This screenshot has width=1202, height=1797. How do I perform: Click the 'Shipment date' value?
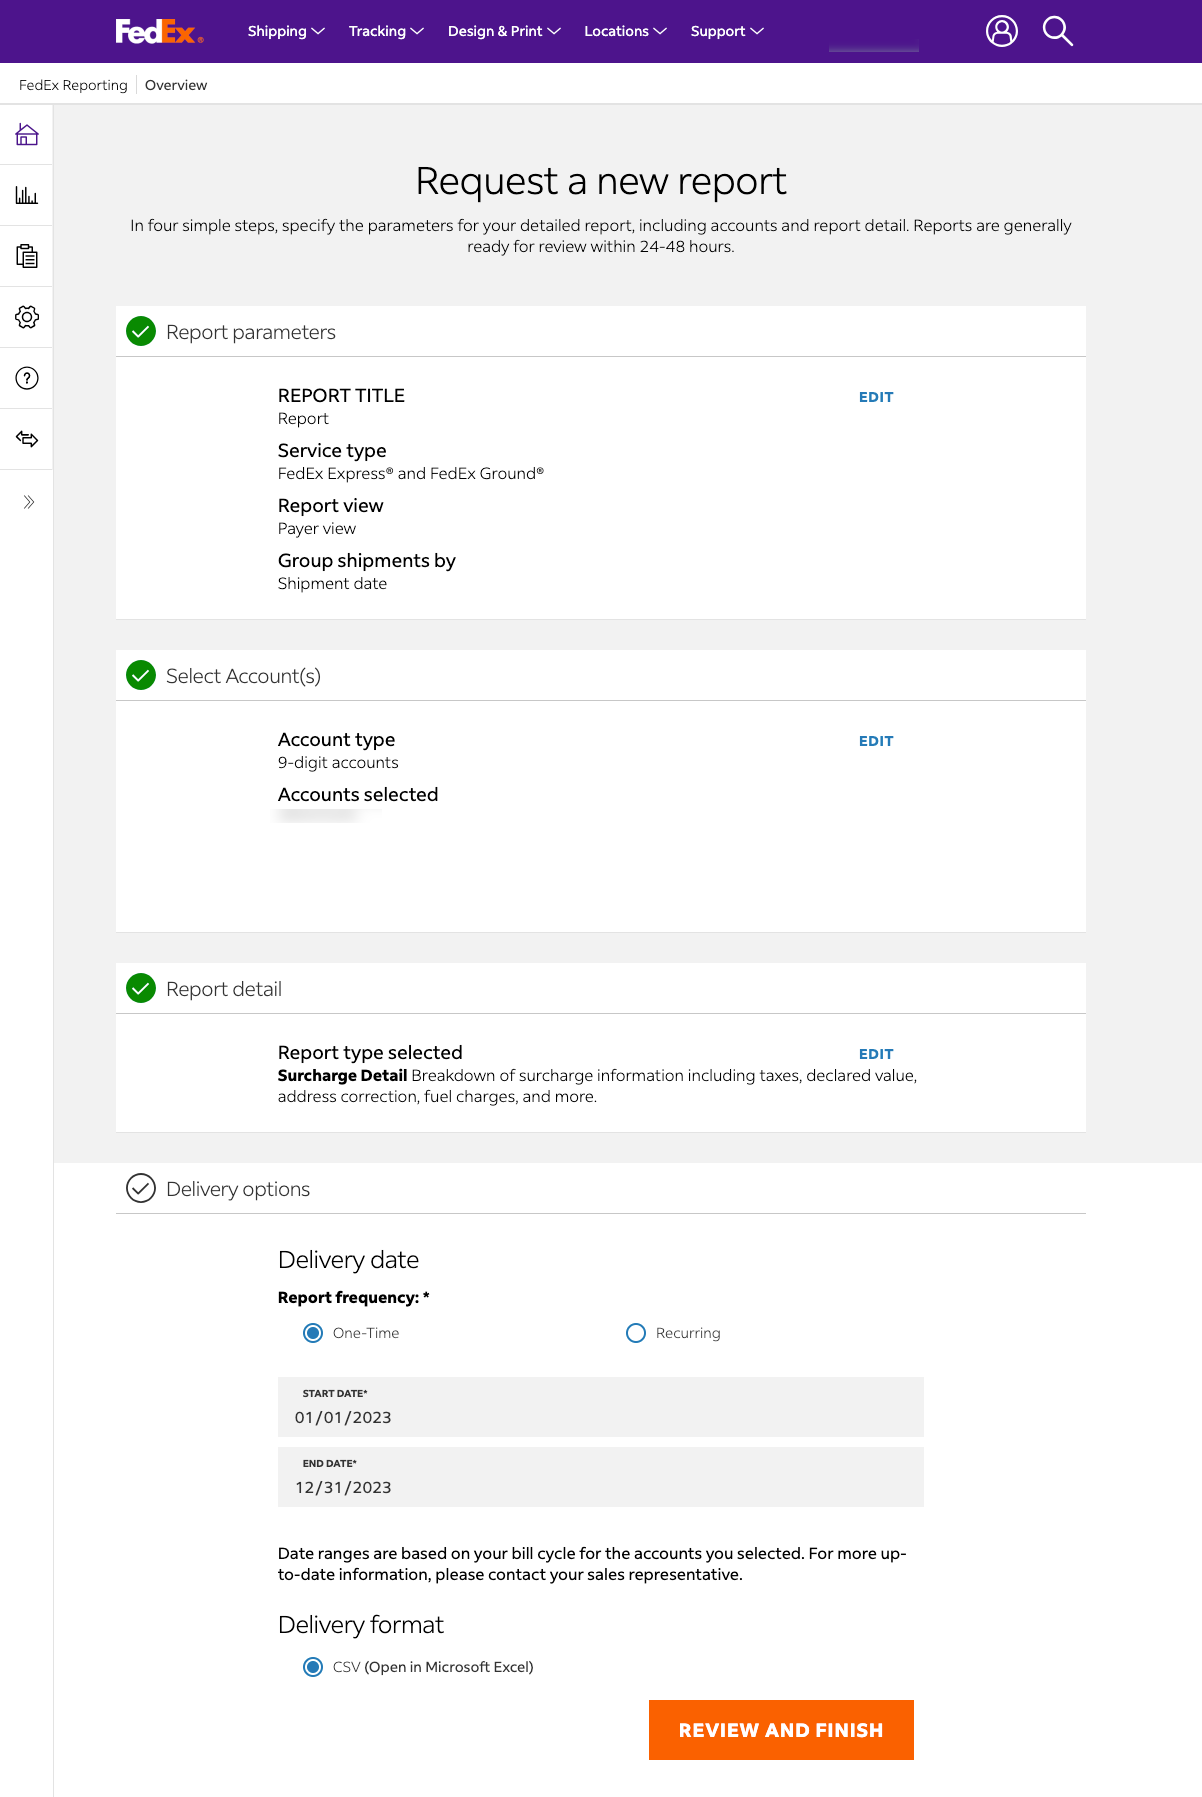(x=332, y=584)
